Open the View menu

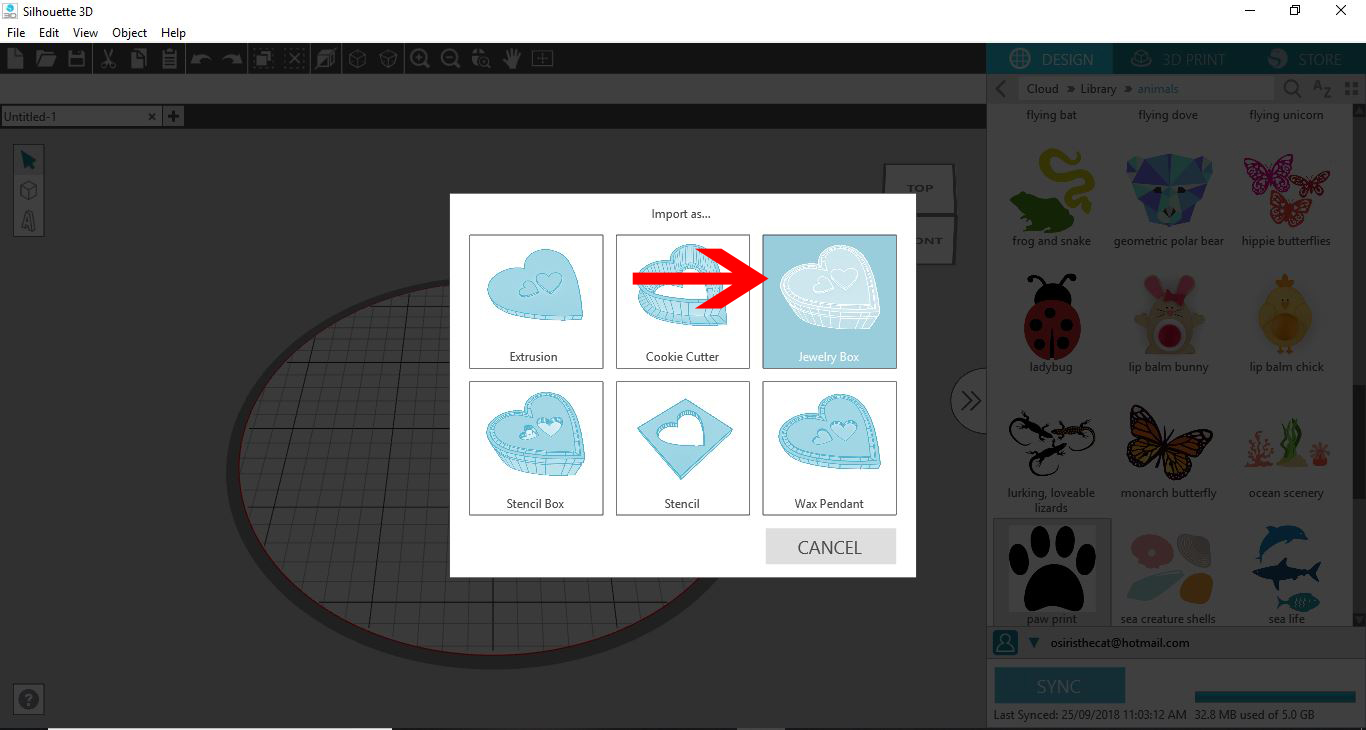[x=85, y=33]
